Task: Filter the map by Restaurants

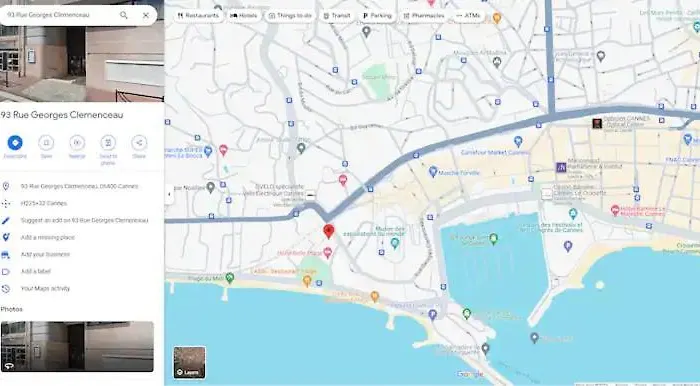Action: (199, 16)
